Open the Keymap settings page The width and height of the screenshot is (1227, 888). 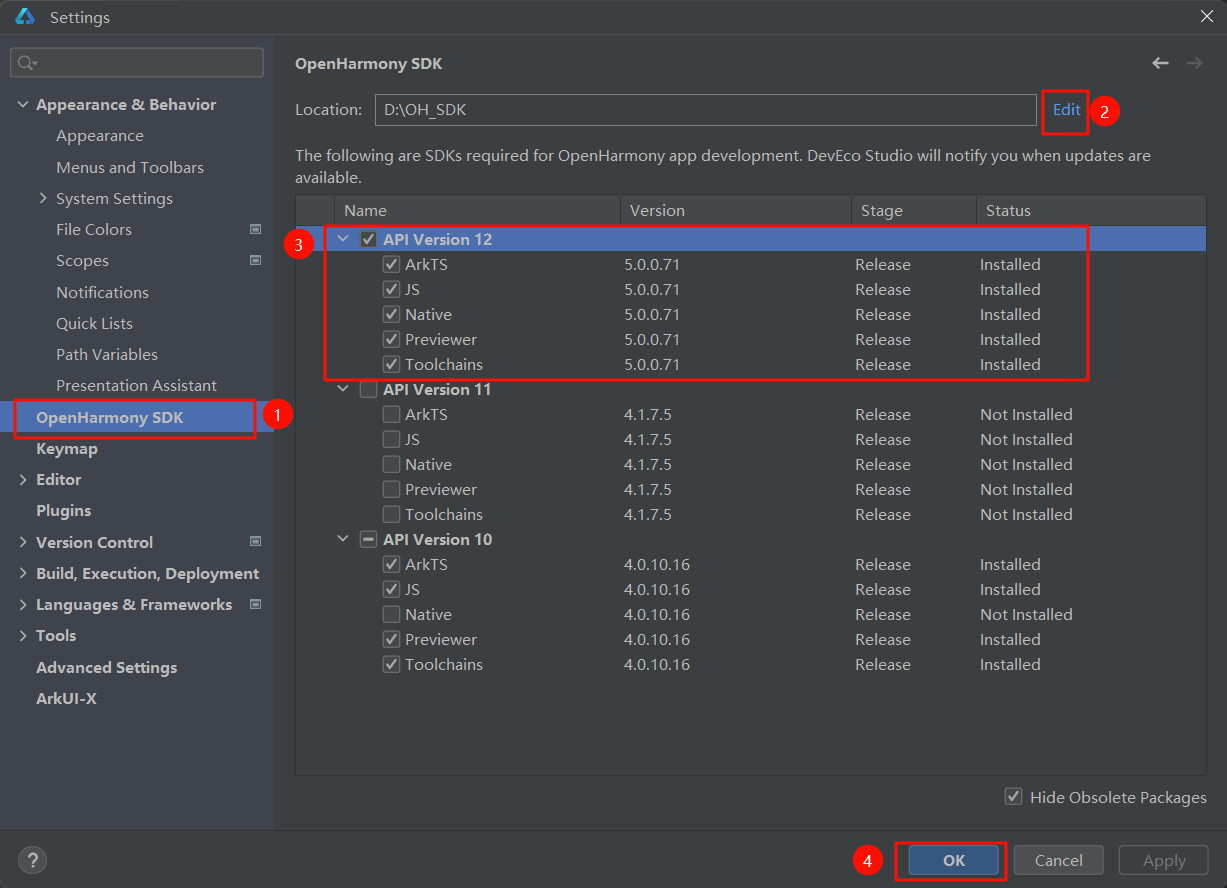(x=67, y=449)
